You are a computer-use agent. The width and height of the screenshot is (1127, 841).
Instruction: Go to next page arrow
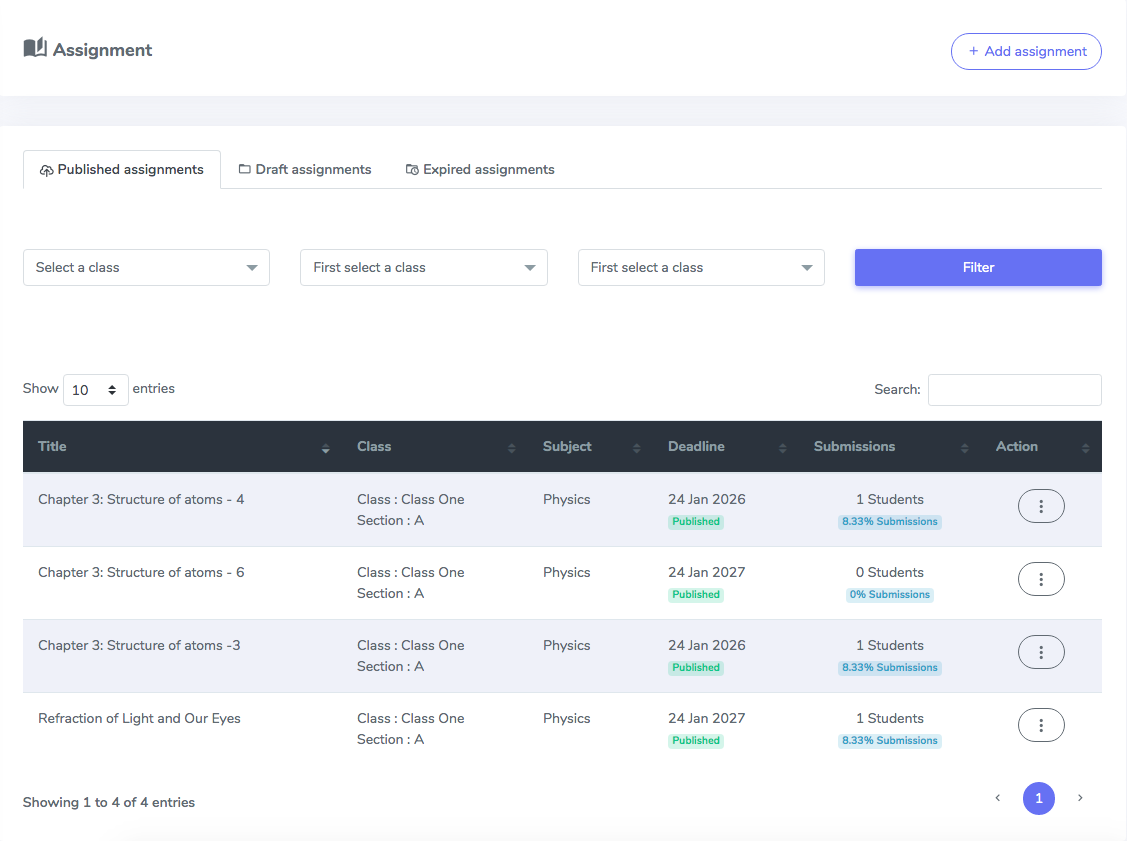pyautogui.click(x=1080, y=798)
